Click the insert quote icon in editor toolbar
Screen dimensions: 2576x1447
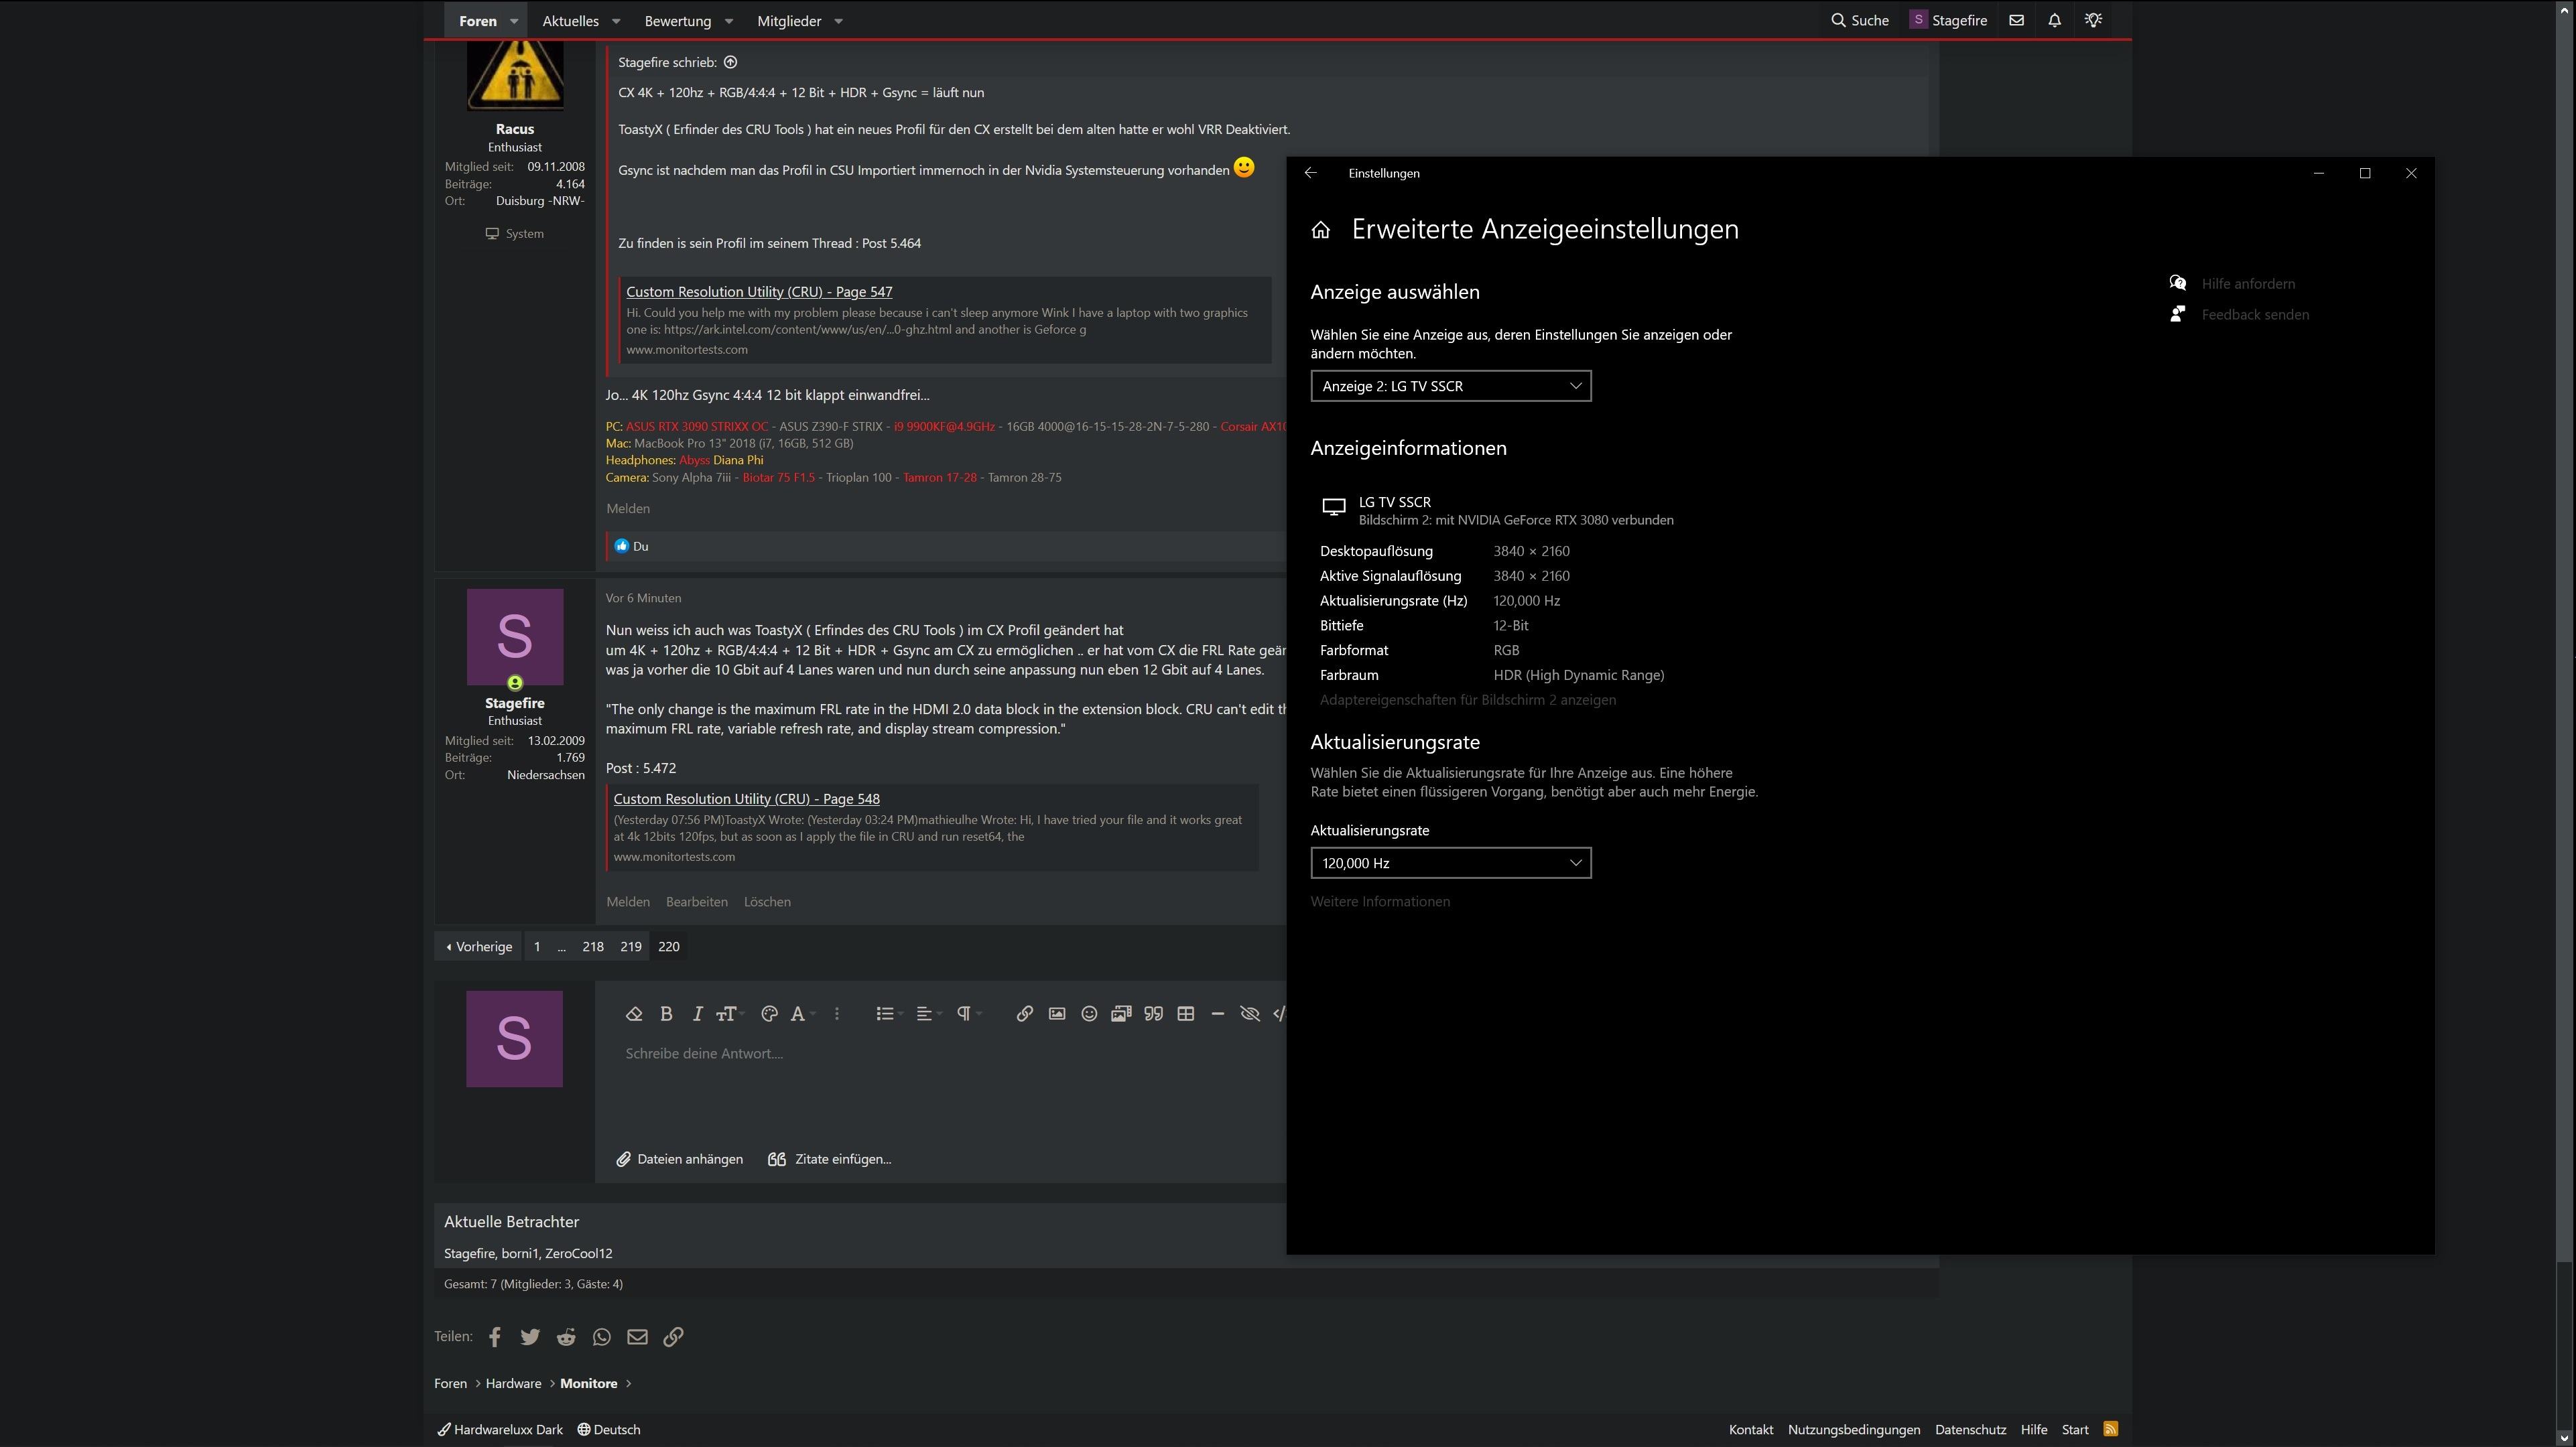(1154, 1014)
